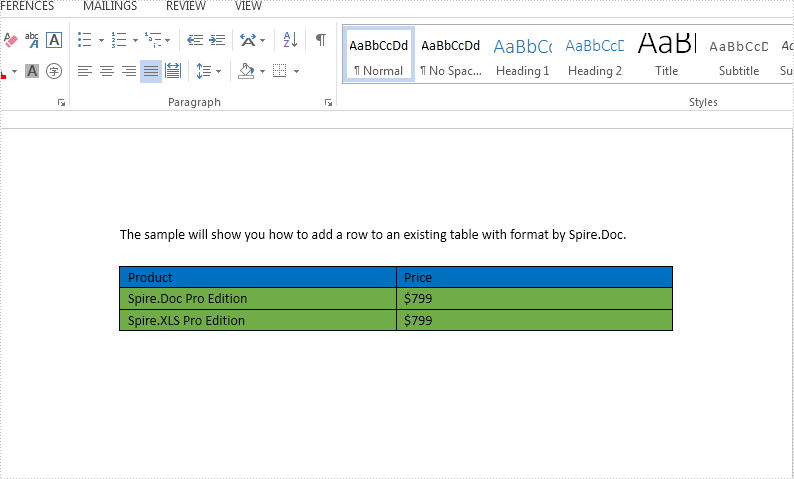Increase the paragraph indent

pyautogui.click(x=217, y=39)
